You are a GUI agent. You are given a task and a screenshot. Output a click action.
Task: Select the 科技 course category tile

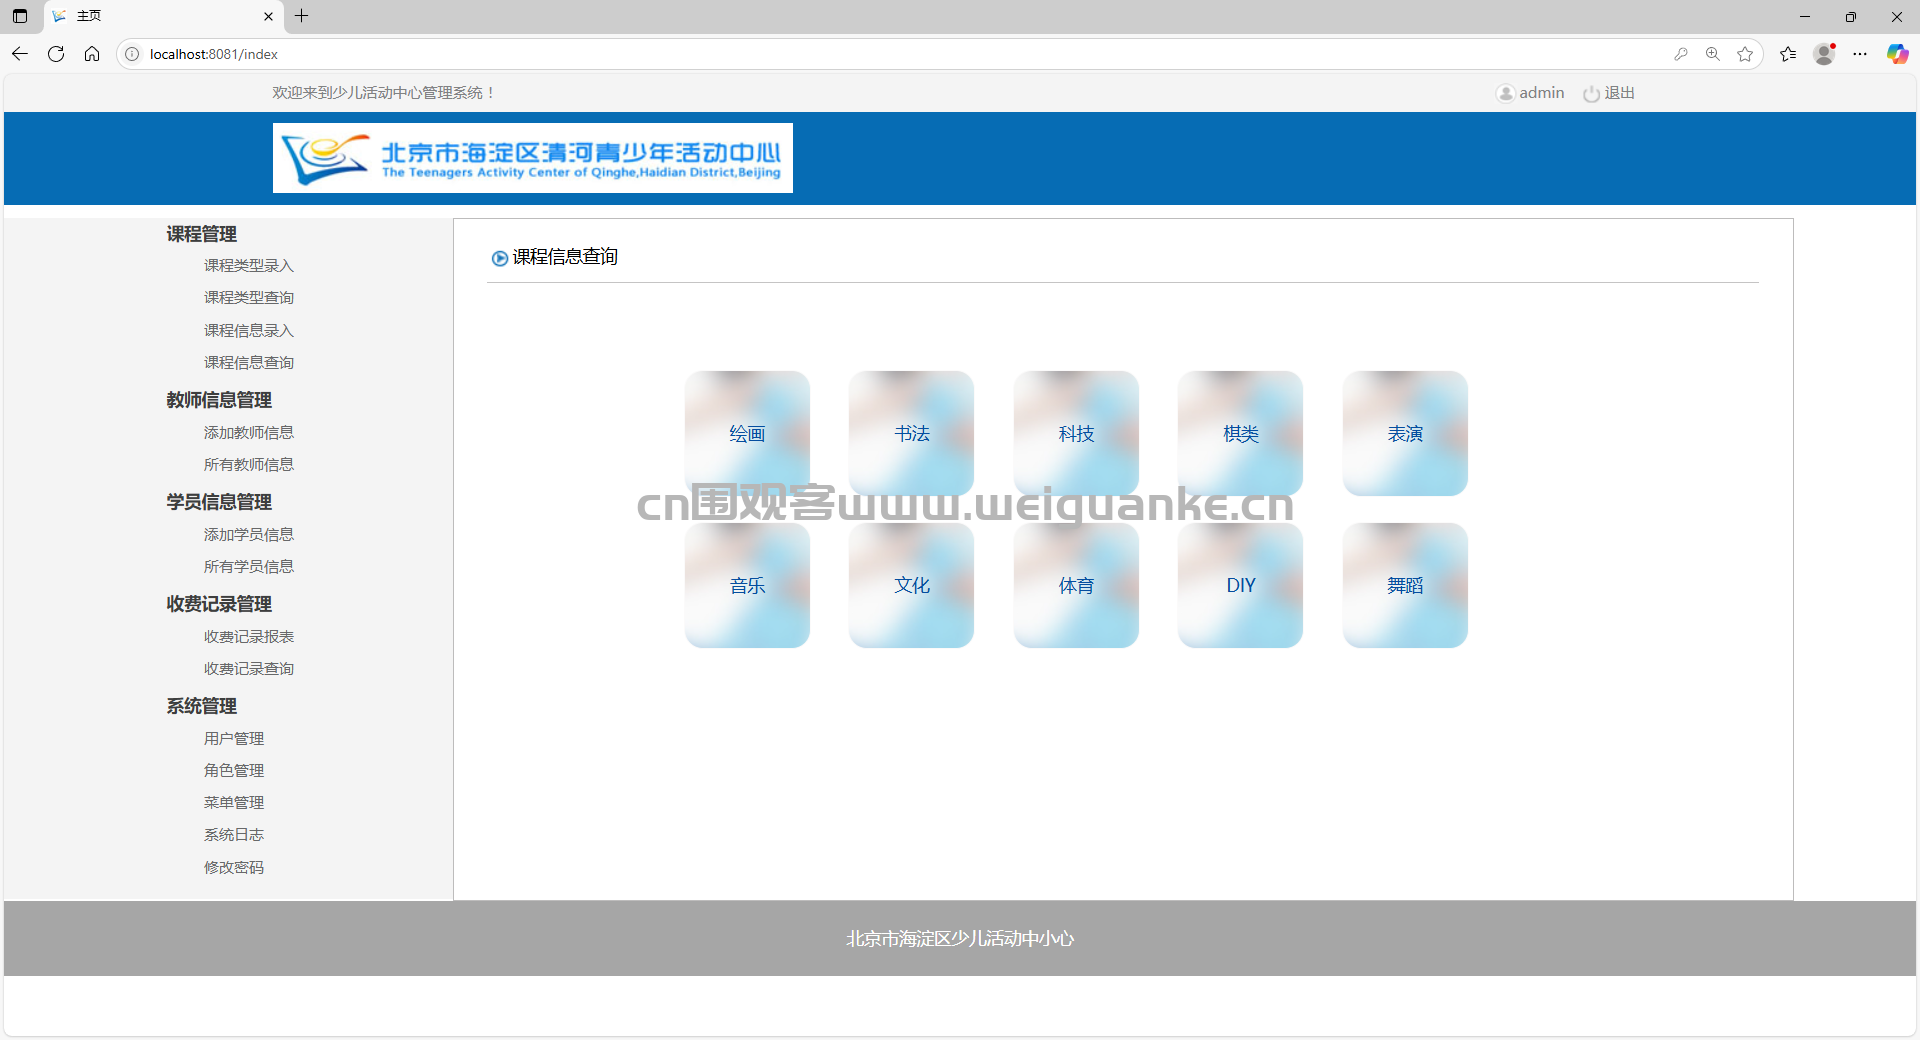tap(1076, 433)
